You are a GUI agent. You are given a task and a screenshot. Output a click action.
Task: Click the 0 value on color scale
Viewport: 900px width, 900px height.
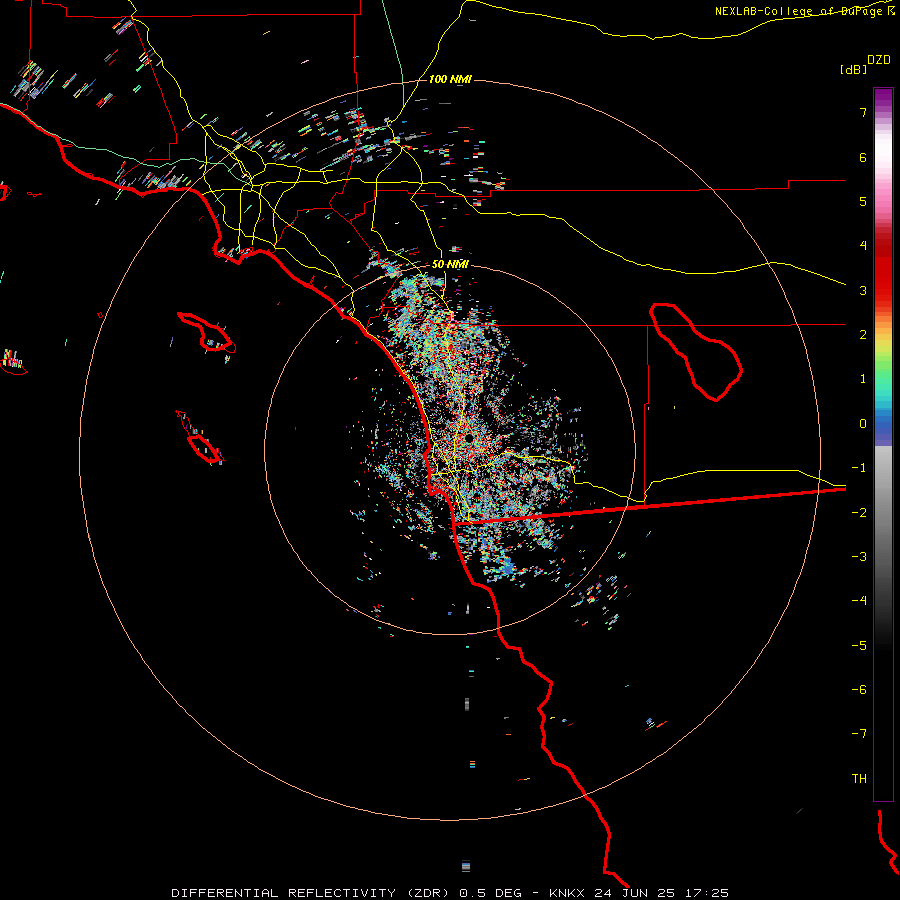tap(863, 424)
